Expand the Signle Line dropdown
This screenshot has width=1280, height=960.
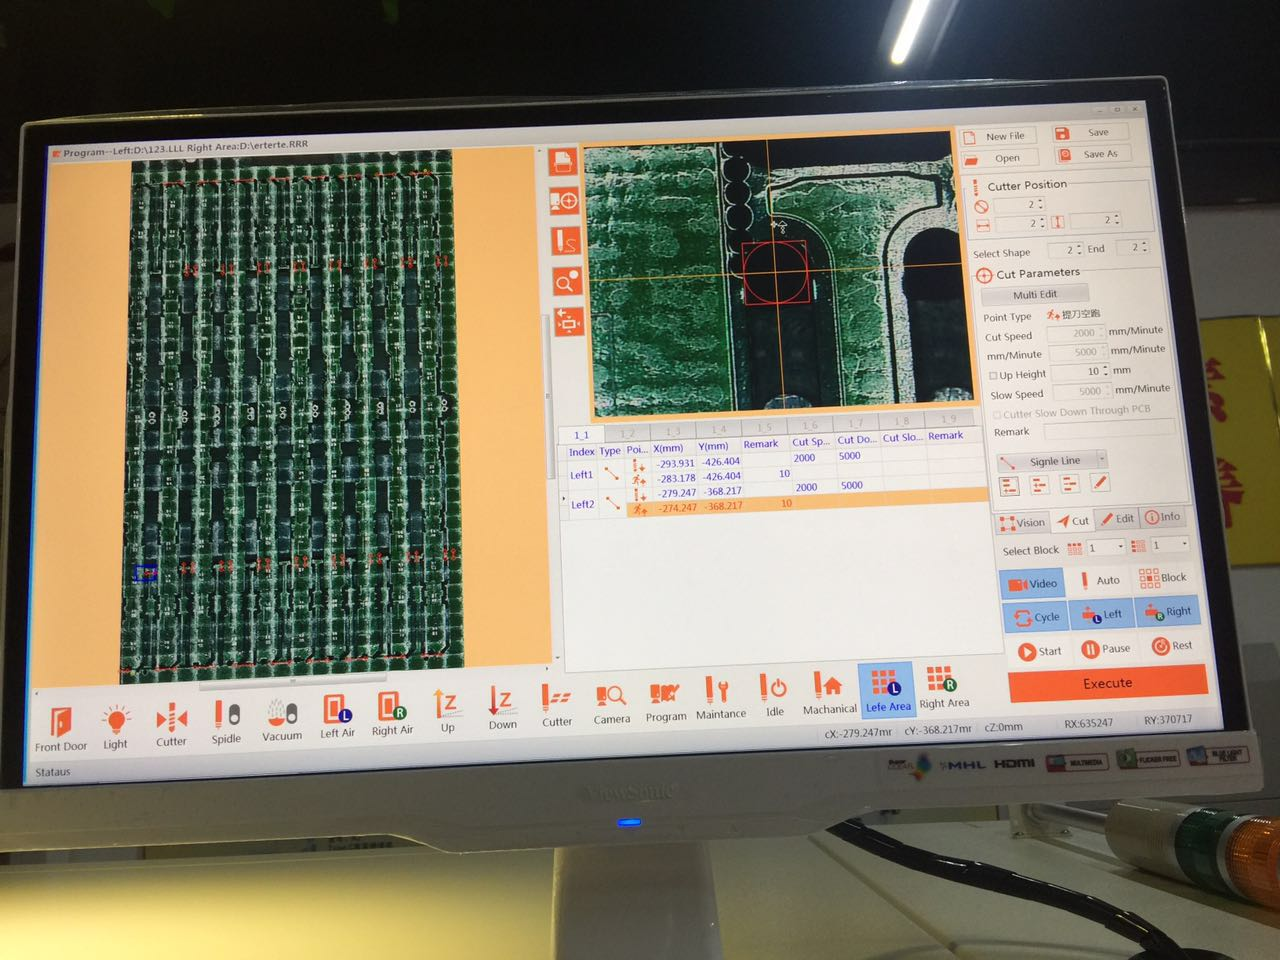tap(1101, 459)
